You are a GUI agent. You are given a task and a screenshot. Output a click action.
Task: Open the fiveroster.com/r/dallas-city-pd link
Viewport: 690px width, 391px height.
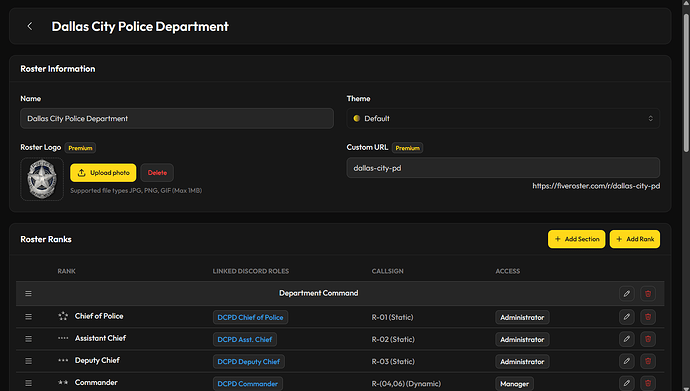pyautogui.click(x=596, y=186)
